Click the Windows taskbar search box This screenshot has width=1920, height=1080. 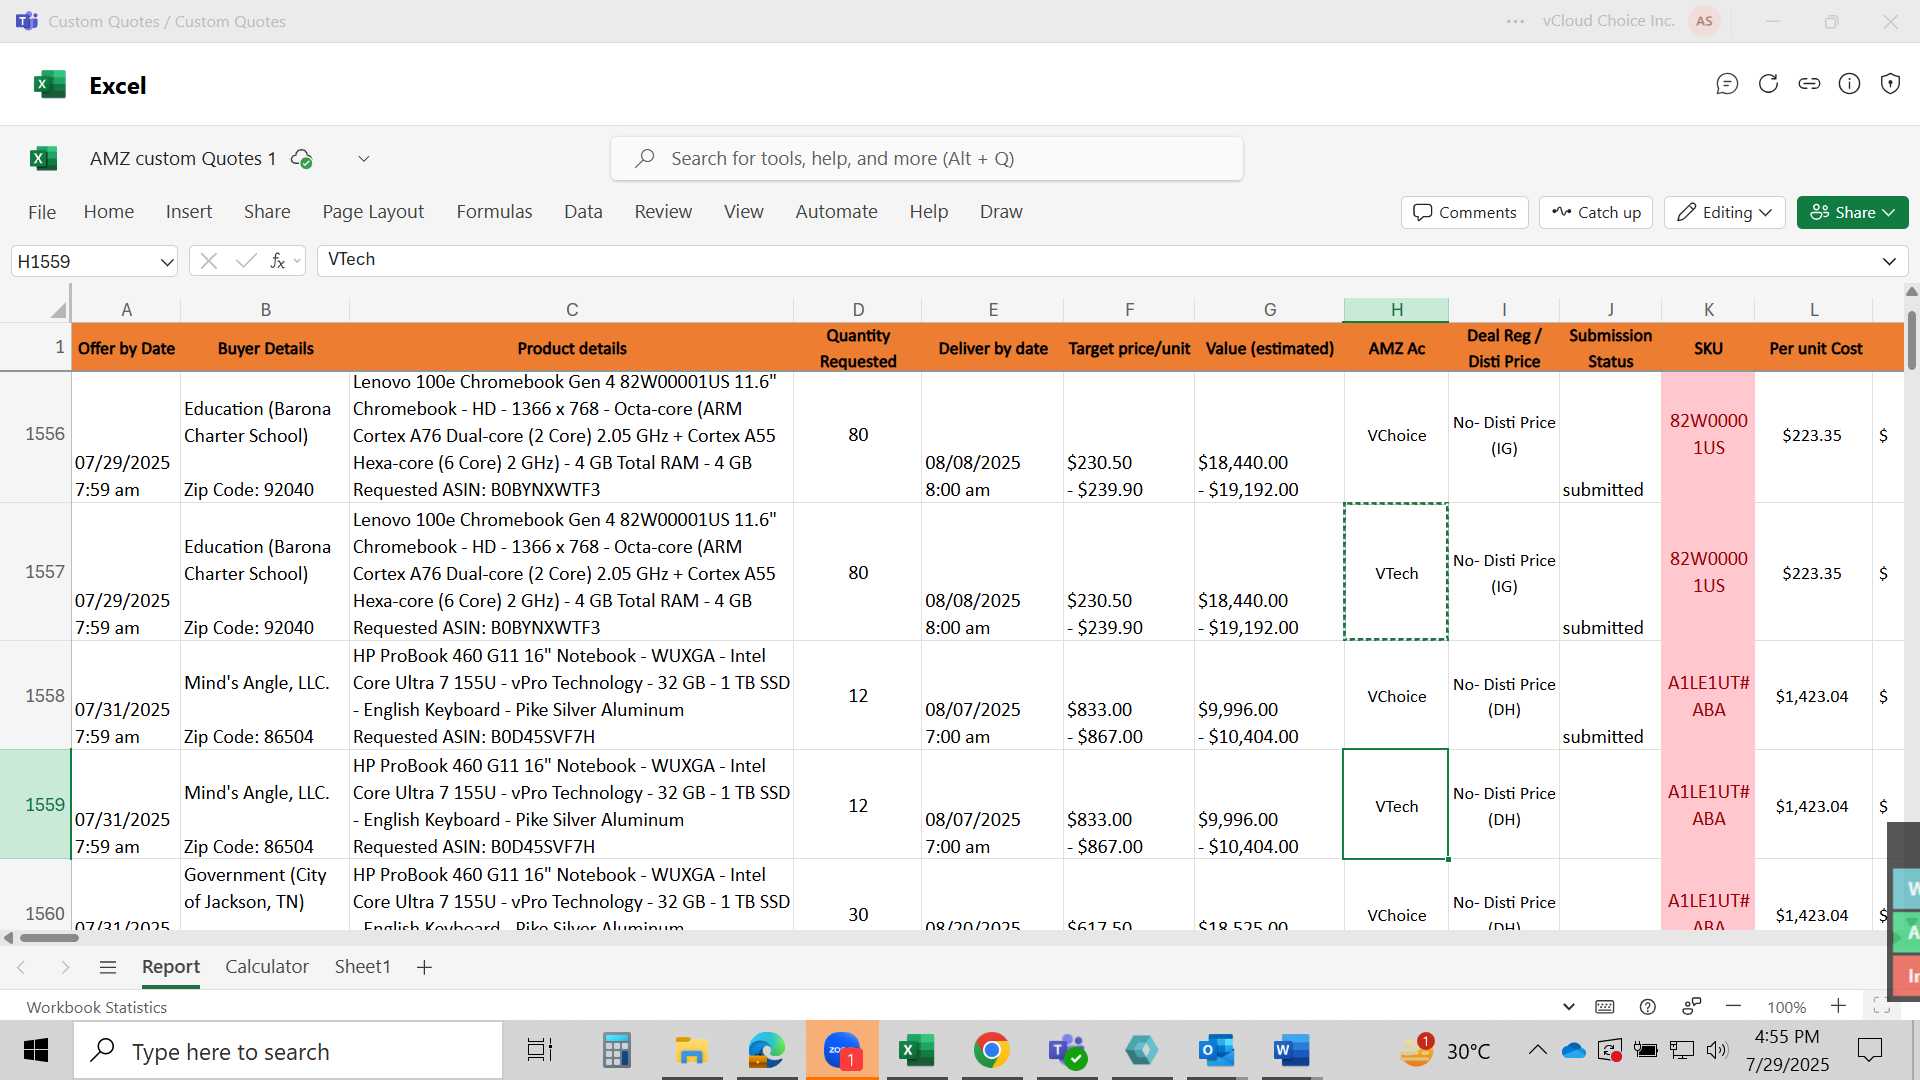click(x=288, y=1051)
